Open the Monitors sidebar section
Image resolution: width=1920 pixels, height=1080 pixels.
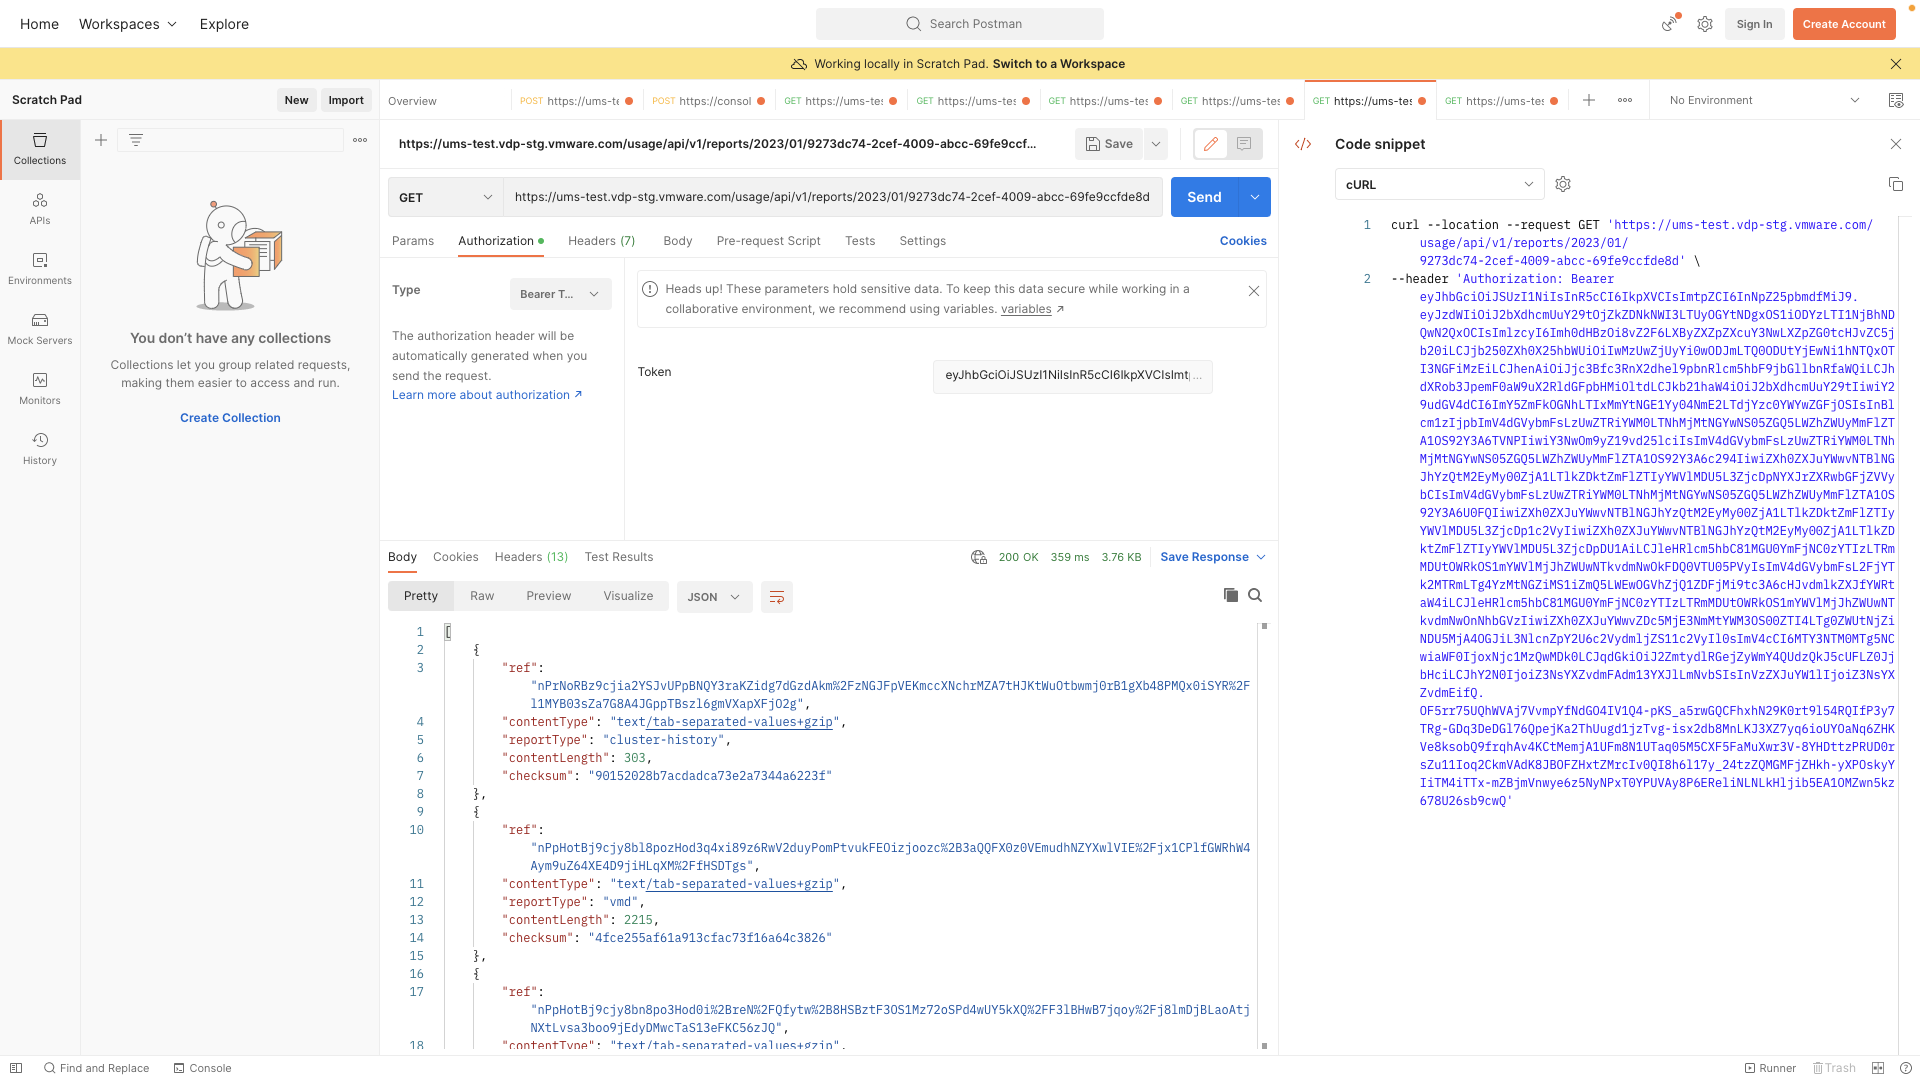click(40, 388)
